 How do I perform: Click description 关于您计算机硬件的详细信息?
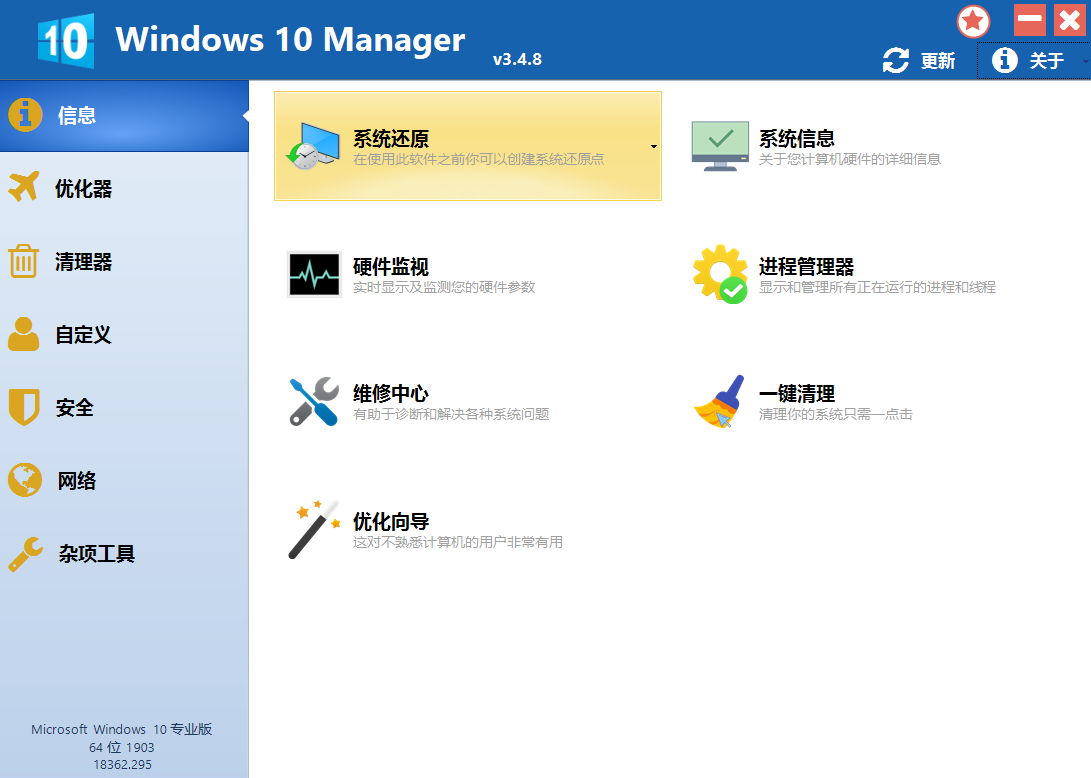click(850, 159)
